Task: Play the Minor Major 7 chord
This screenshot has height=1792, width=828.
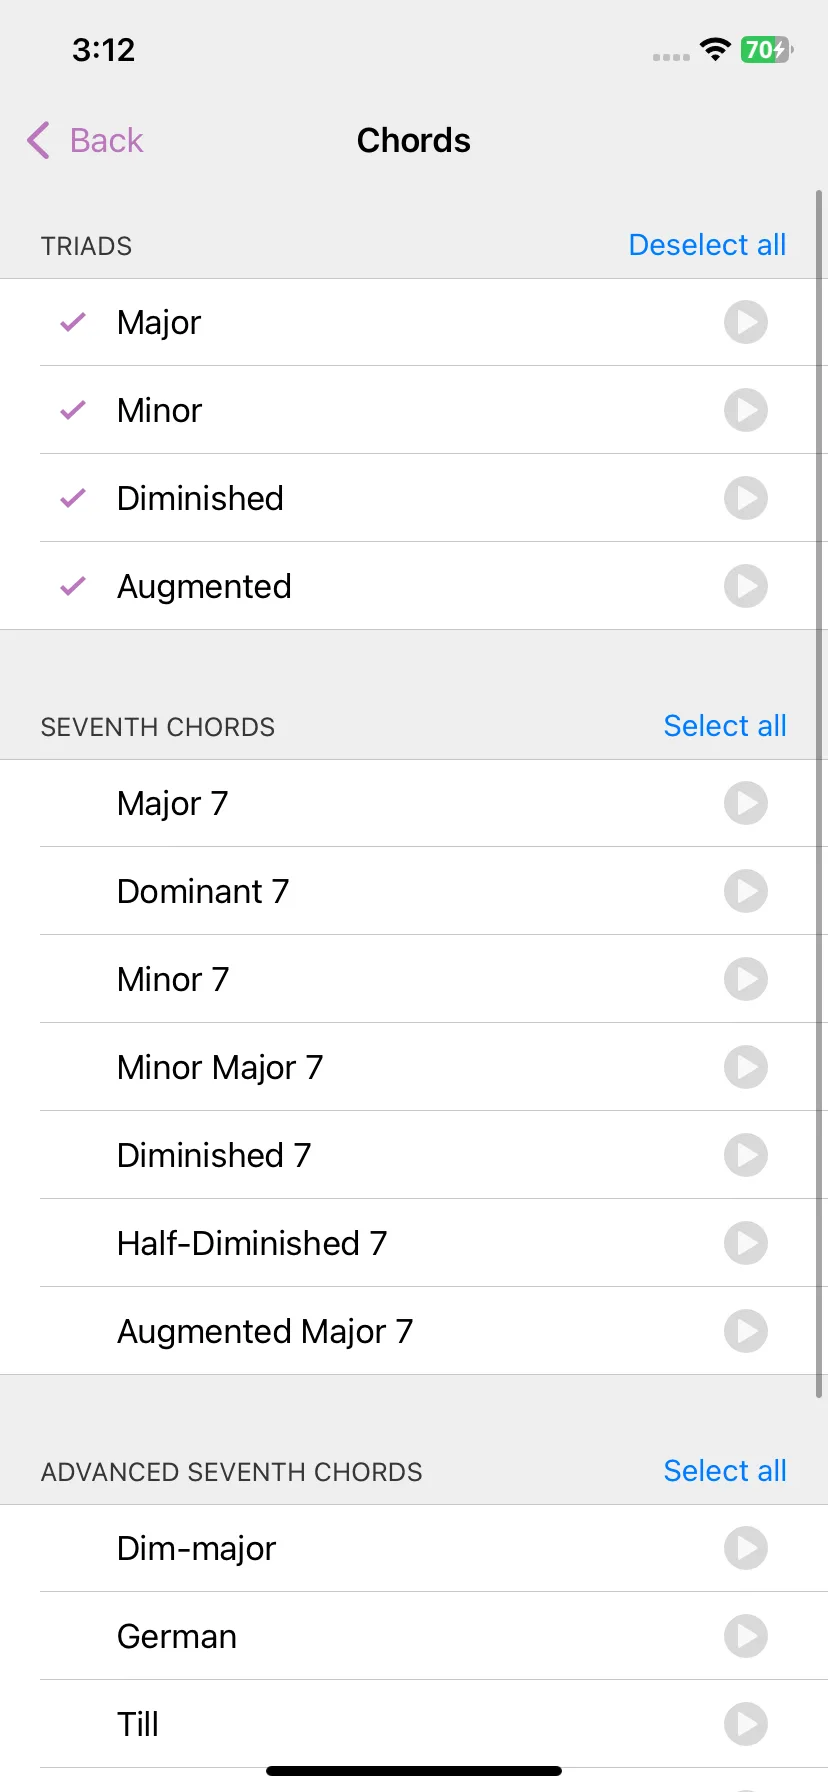Action: pyautogui.click(x=746, y=1067)
